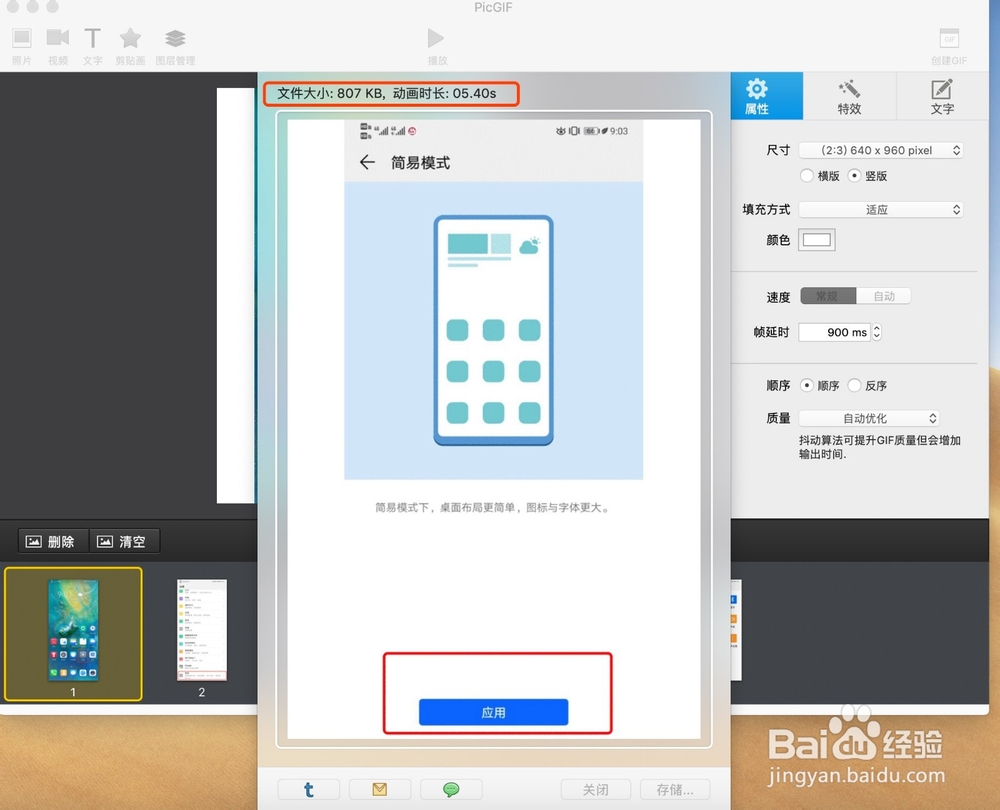Screen dimensions: 1000x810
Task: Set speed to 常规 normal
Action: (828, 296)
